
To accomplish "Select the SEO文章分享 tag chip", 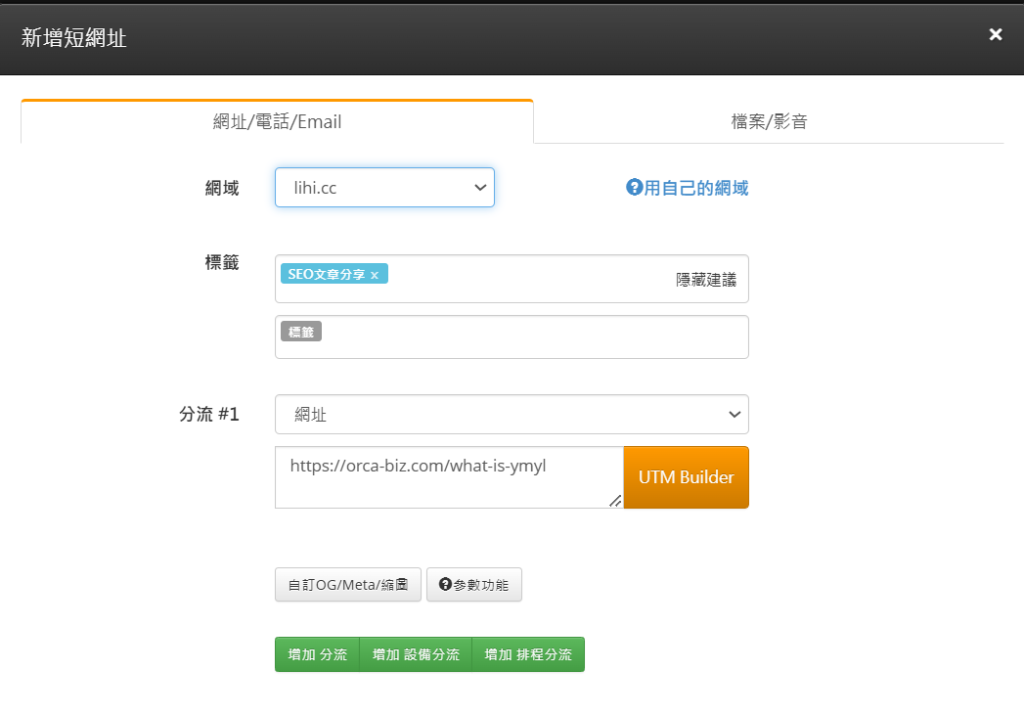I will (x=334, y=274).
